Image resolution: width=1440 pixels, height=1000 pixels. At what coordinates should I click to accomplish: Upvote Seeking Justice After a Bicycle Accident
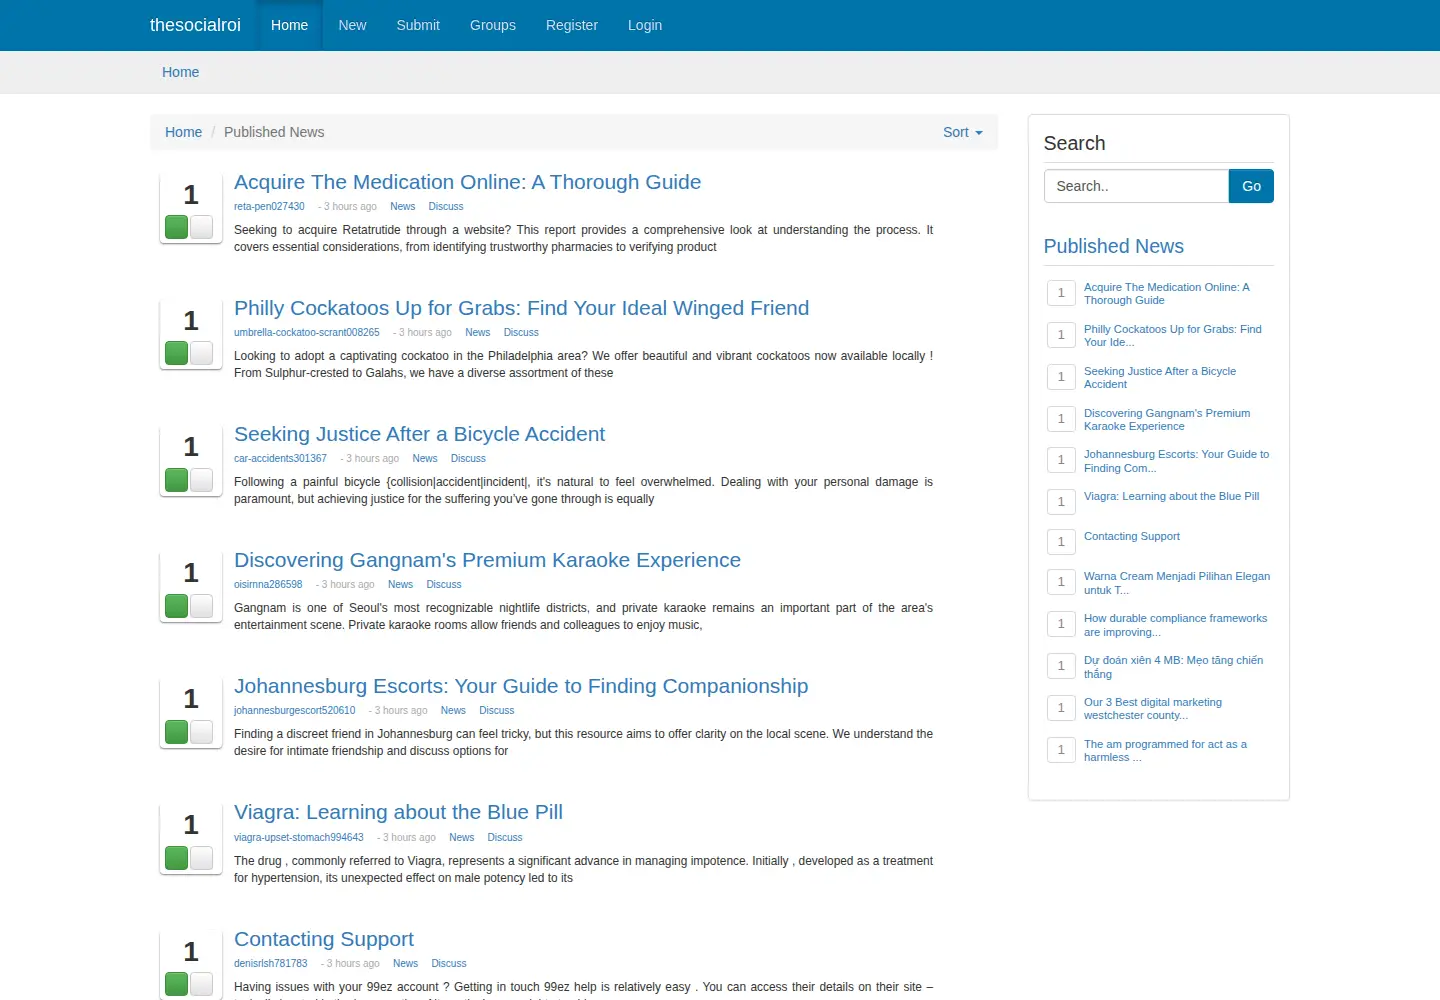177,480
